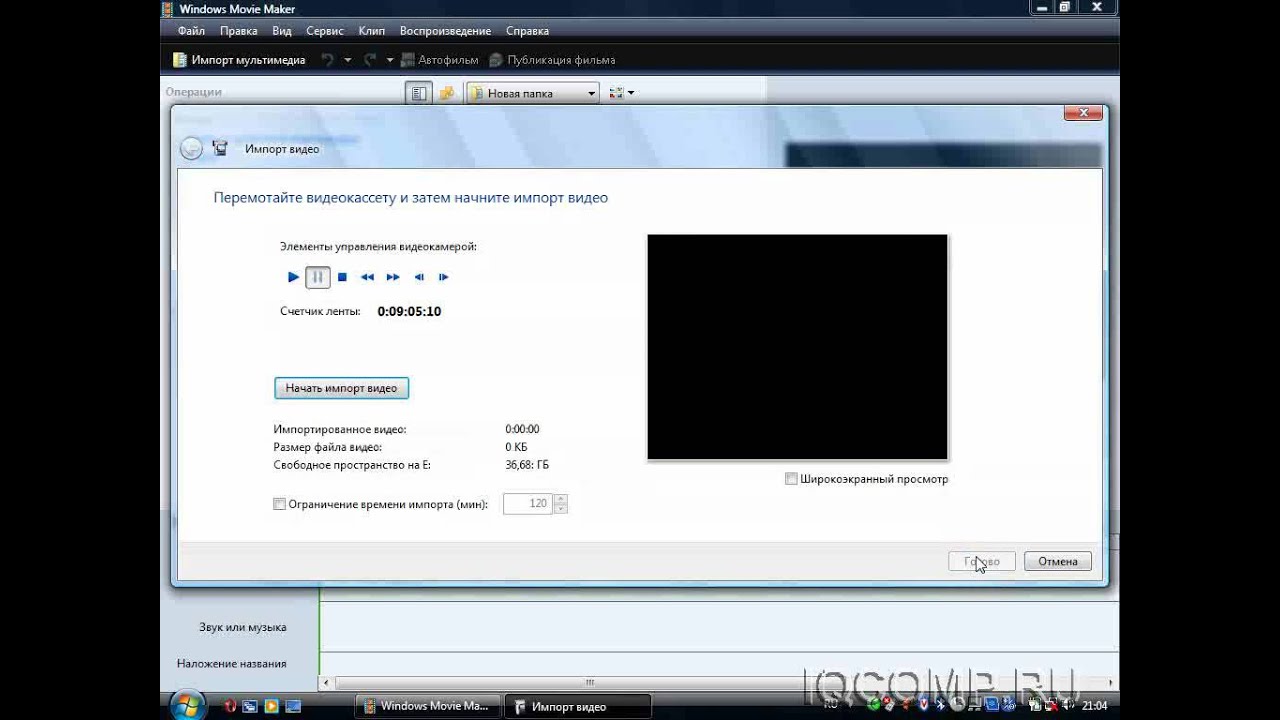Image resolution: width=1280 pixels, height=720 pixels.
Task: Click the orange media player quick launch icon
Action: (x=271, y=706)
